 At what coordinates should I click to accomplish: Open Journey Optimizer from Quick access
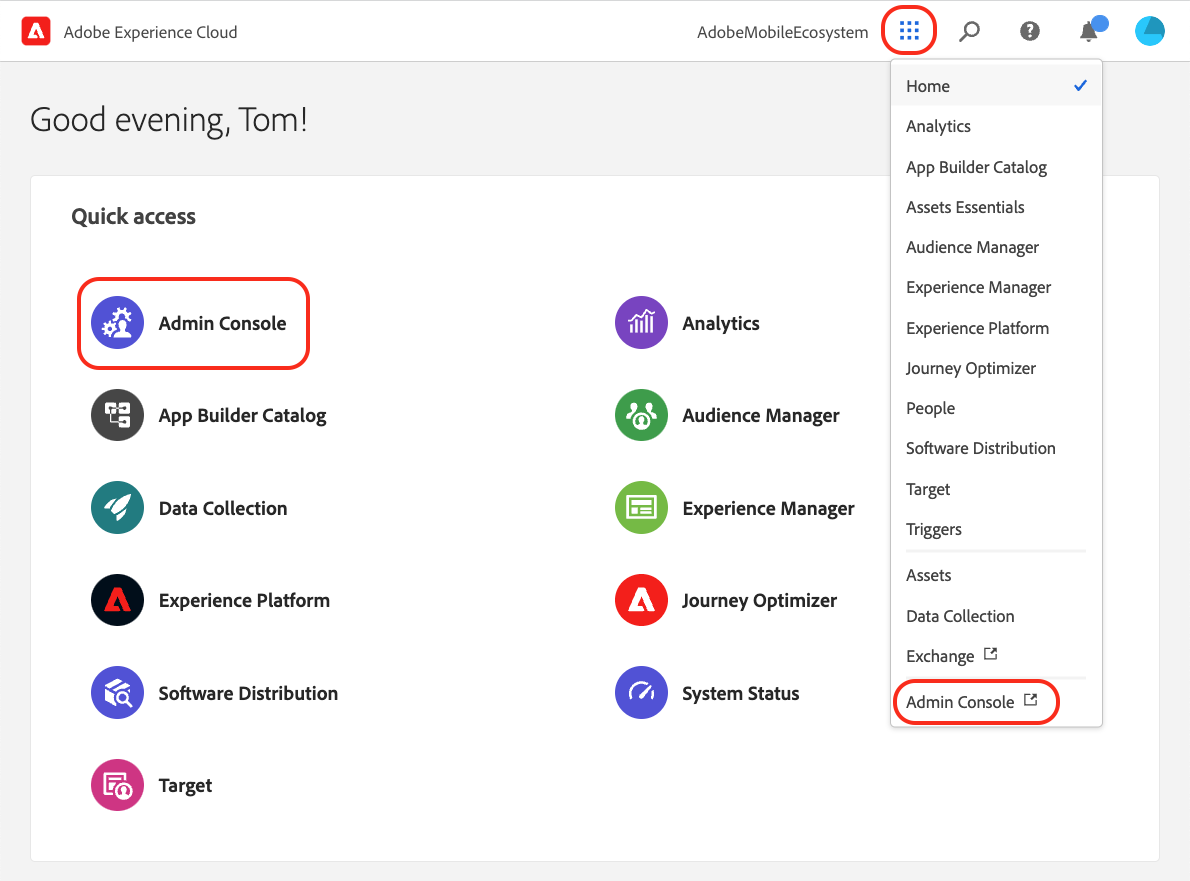tap(726, 600)
